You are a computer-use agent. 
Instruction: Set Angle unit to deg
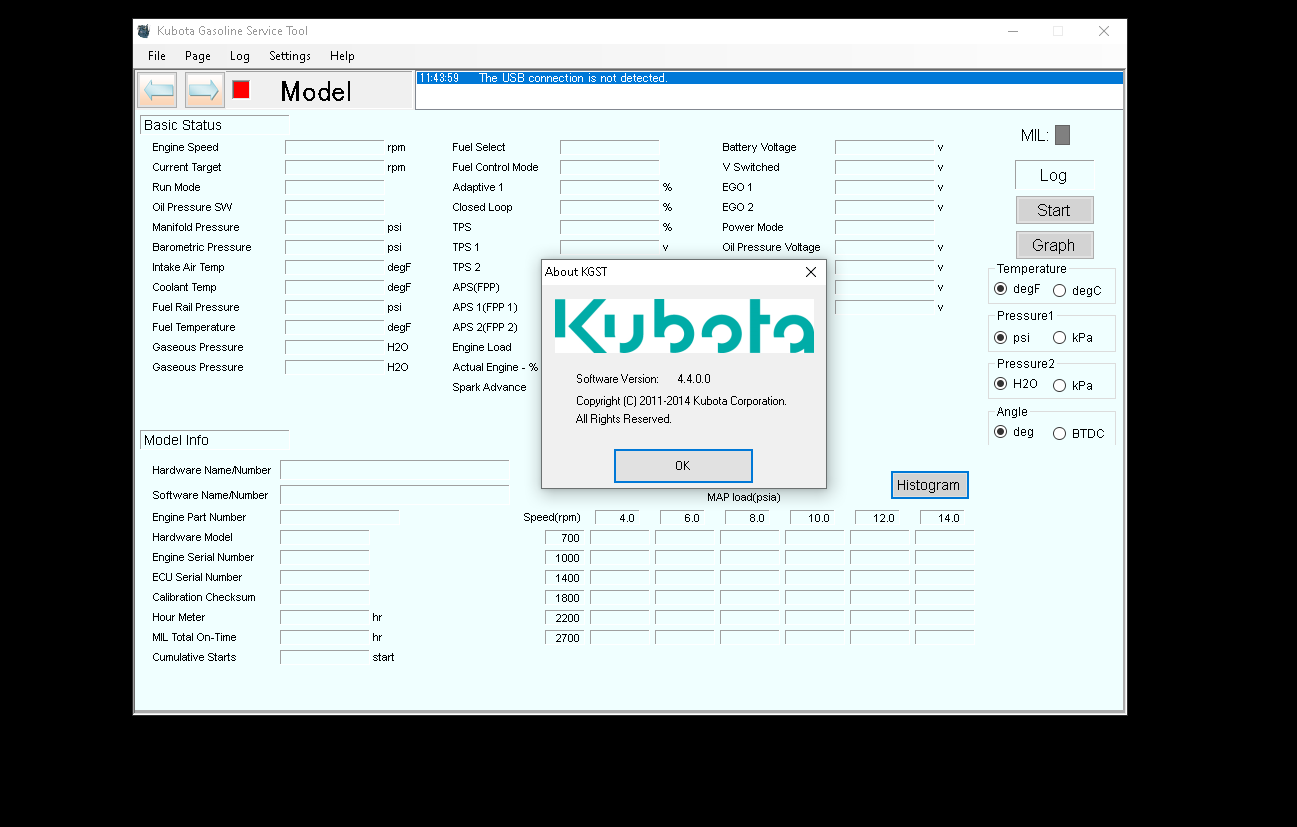coord(1014,432)
